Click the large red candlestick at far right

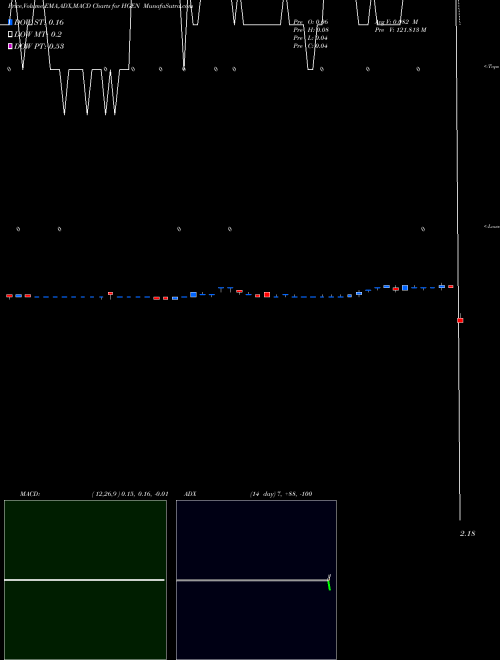460,320
